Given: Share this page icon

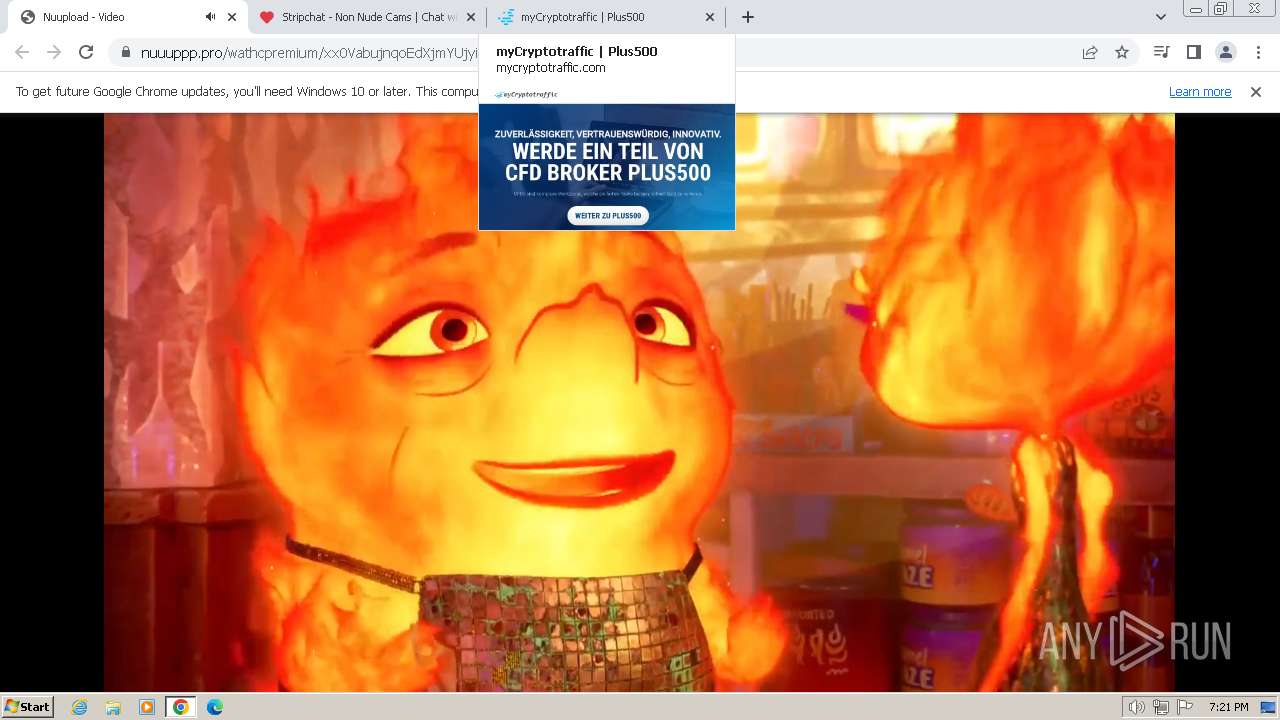Looking at the screenshot, I should [x=1090, y=52].
